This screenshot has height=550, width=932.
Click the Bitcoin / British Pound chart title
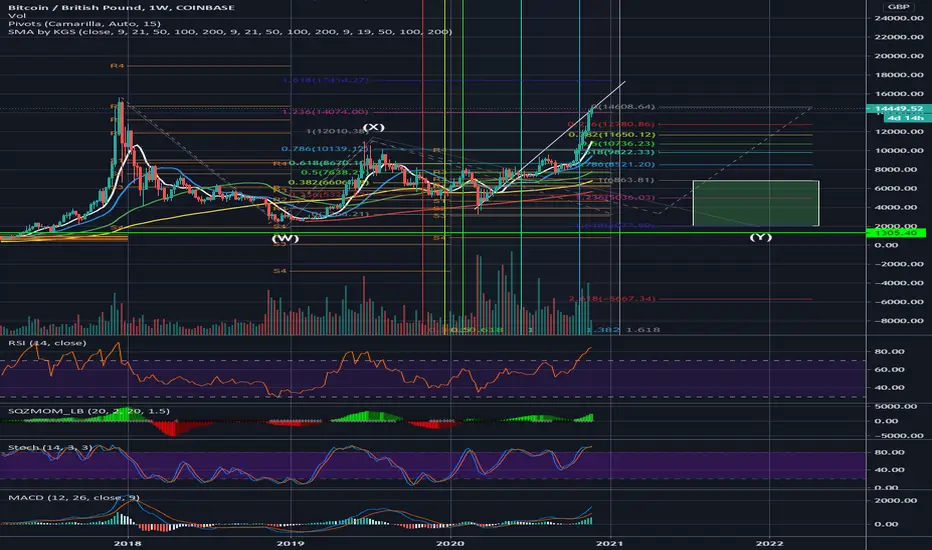121,8
